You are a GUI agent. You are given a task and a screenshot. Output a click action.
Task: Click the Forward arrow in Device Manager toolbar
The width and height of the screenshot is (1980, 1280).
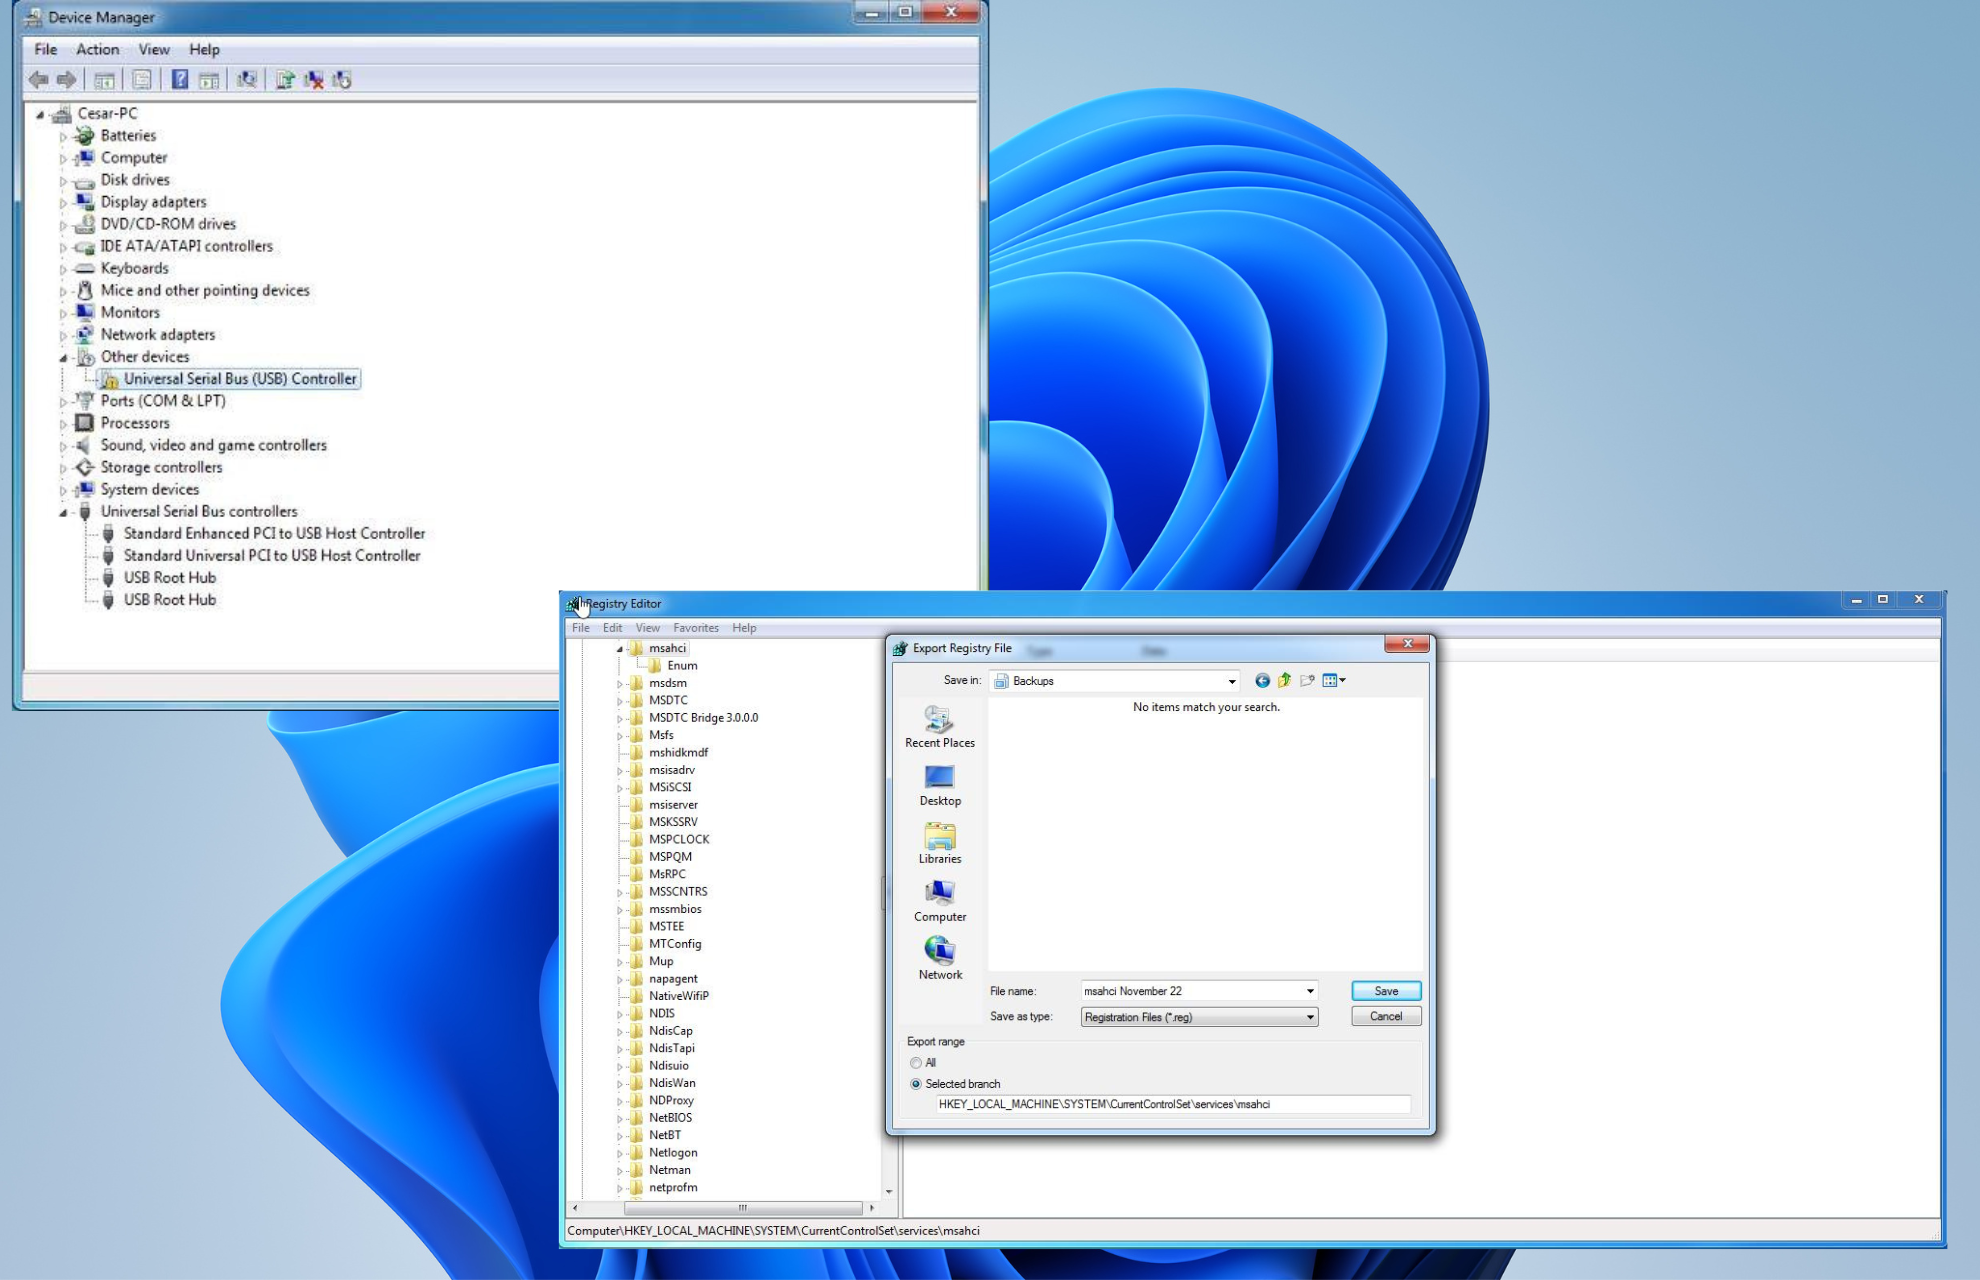67,79
